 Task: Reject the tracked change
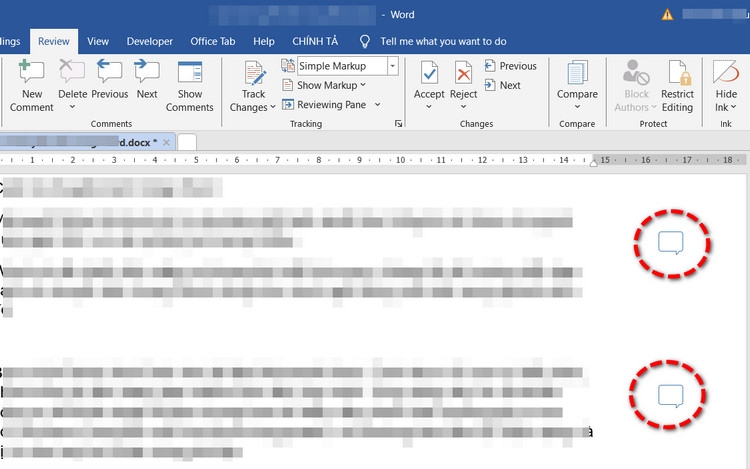point(463,79)
